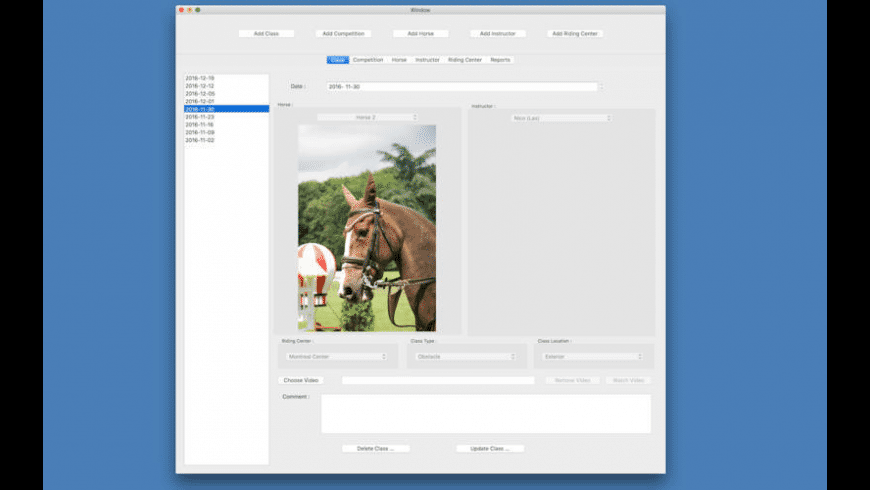The width and height of the screenshot is (870, 490).
Task: Open the Horse 2 dropdown
Action: coord(367,118)
